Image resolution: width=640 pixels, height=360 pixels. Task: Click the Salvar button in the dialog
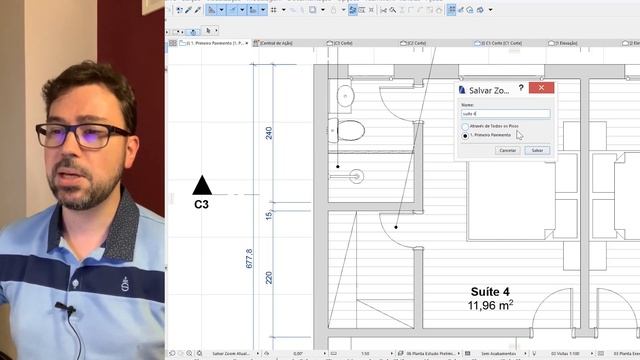pyautogui.click(x=537, y=150)
